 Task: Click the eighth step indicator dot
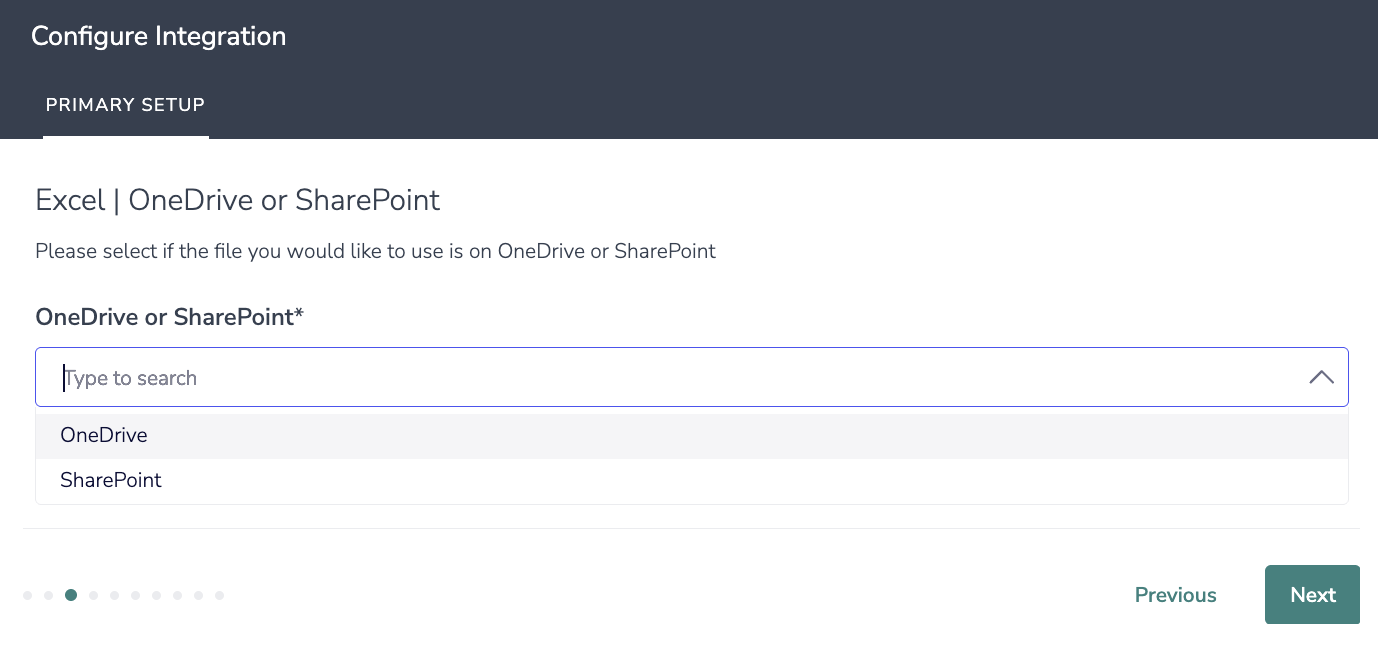[177, 595]
